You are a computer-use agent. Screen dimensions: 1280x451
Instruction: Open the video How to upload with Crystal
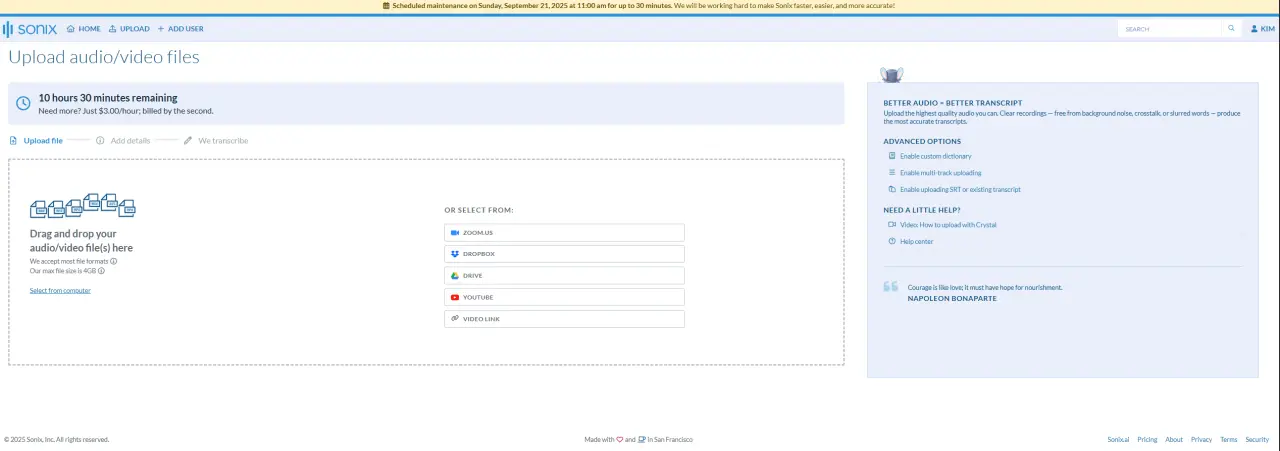tap(948, 225)
